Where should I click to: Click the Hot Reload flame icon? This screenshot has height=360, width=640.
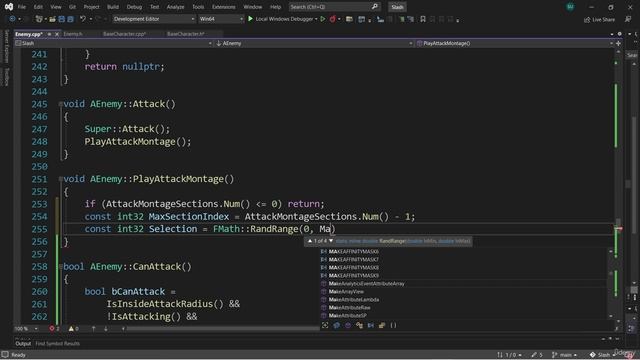[x=333, y=19]
